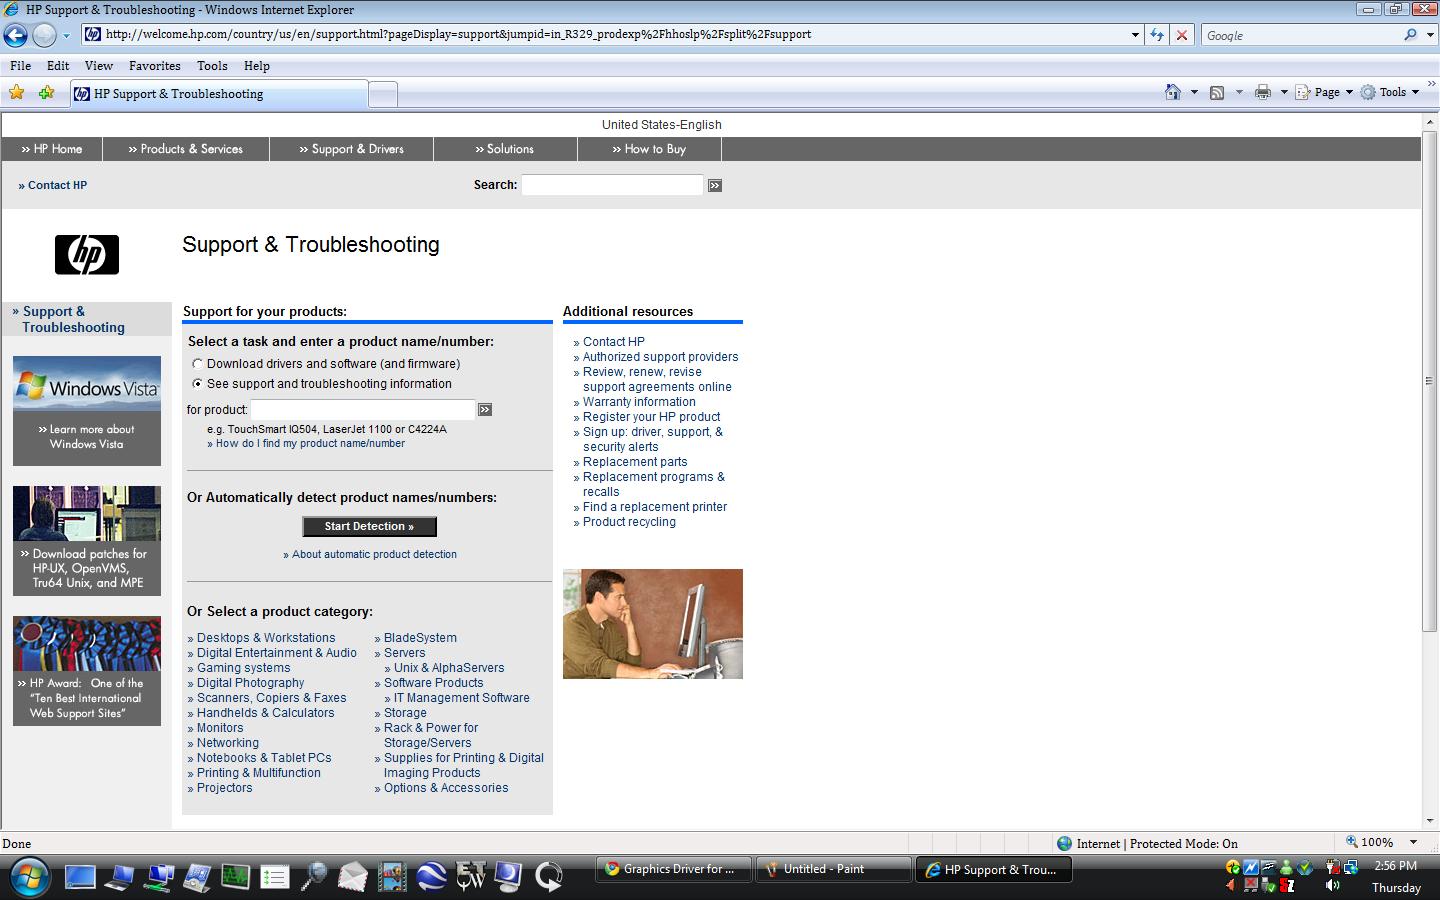Open the recent pages dropdown arrow

tap(66, 35)
